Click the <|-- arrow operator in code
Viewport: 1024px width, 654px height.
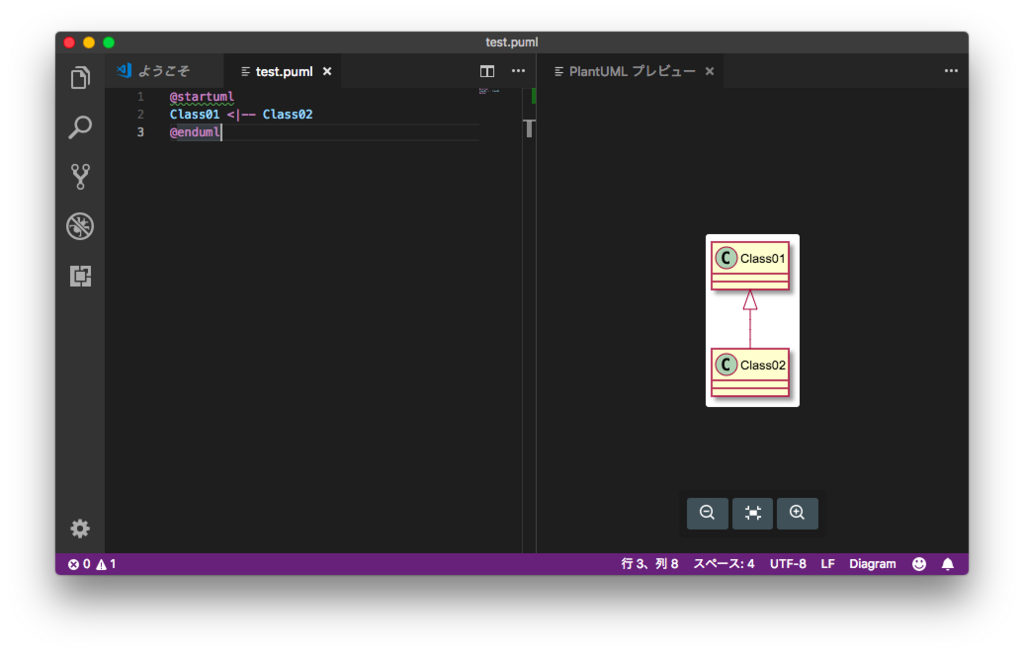pos(241,114)
